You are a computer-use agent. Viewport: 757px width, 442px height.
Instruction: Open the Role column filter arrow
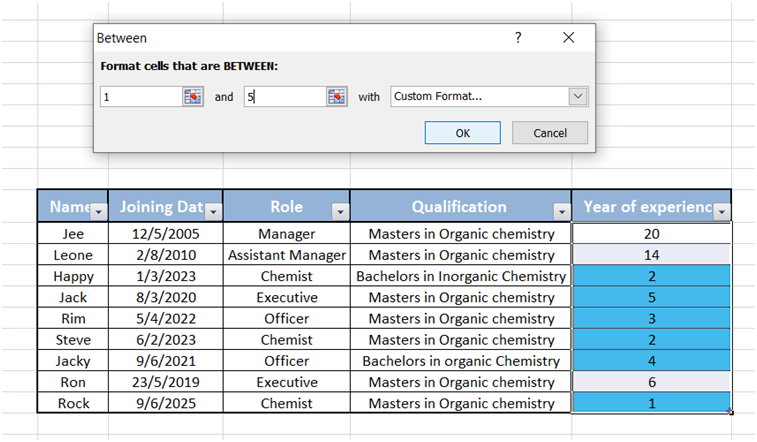tap(340, 211)
